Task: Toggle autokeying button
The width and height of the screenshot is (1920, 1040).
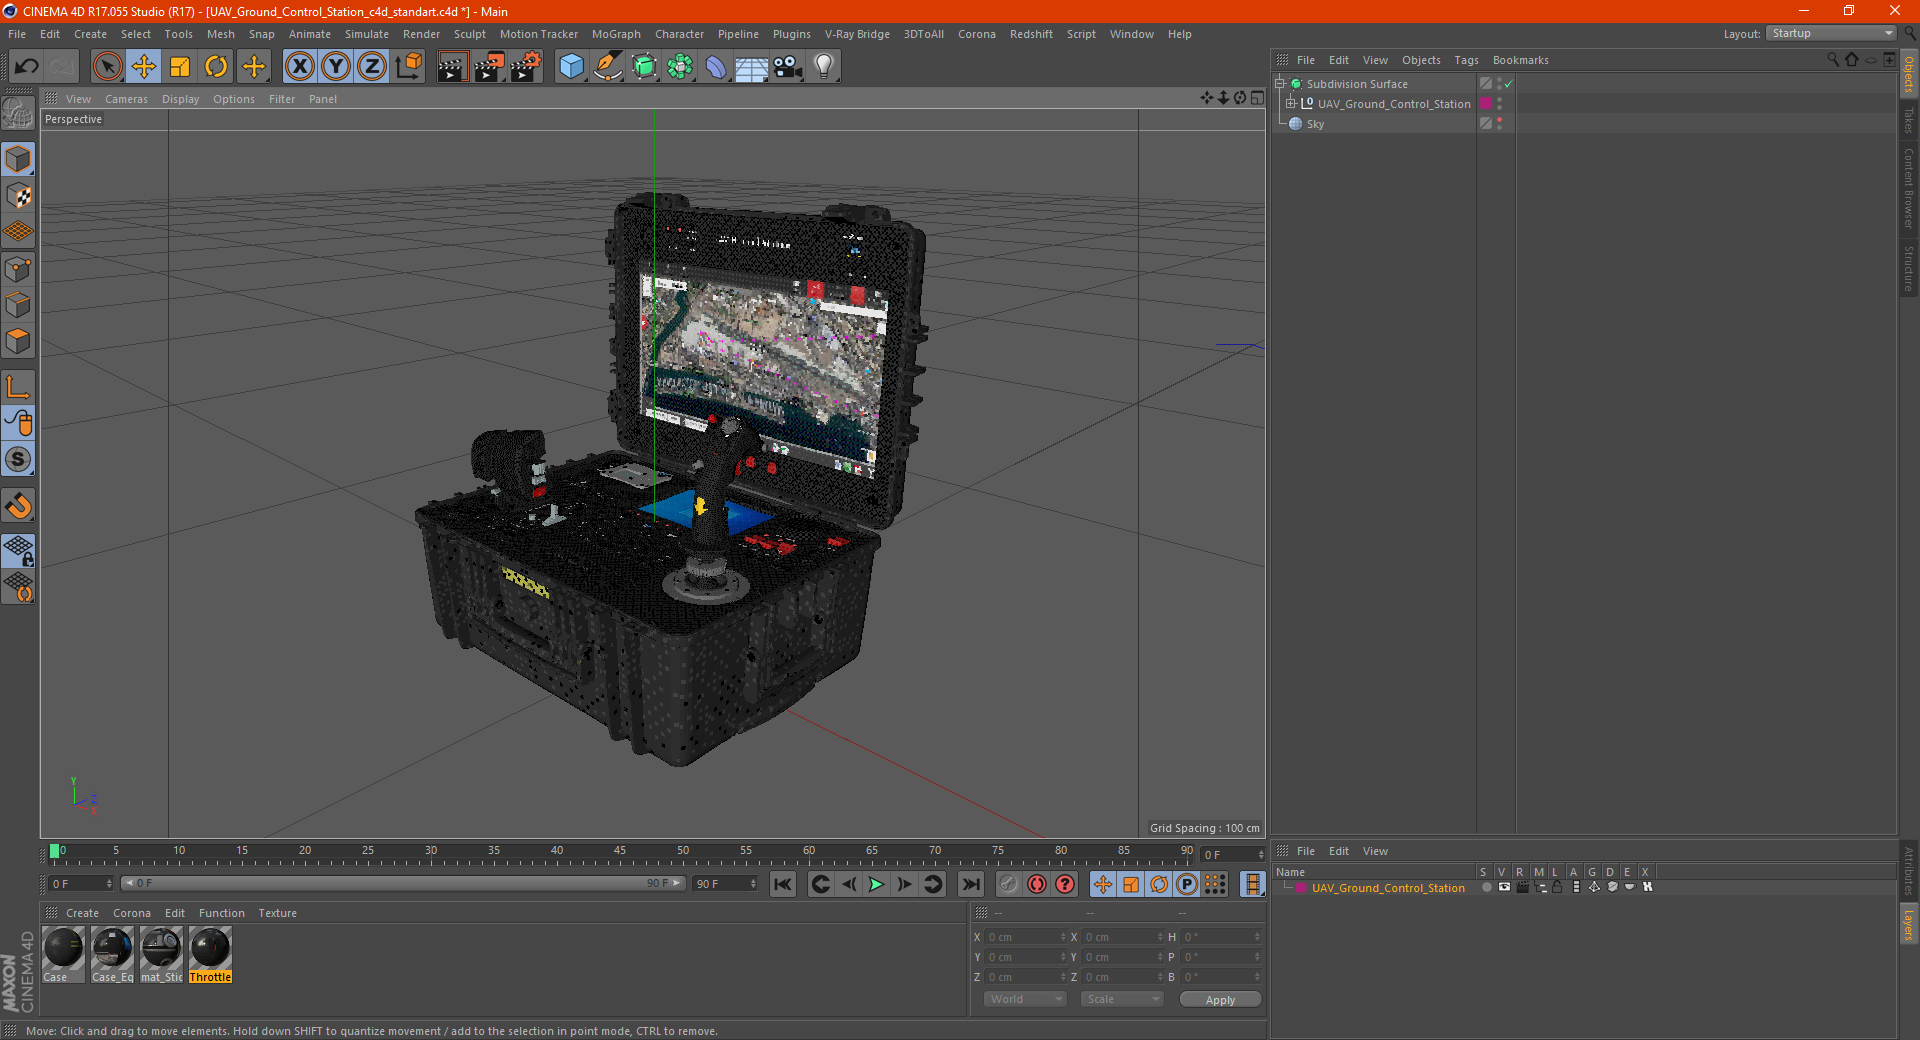Action: (1037, 884)
